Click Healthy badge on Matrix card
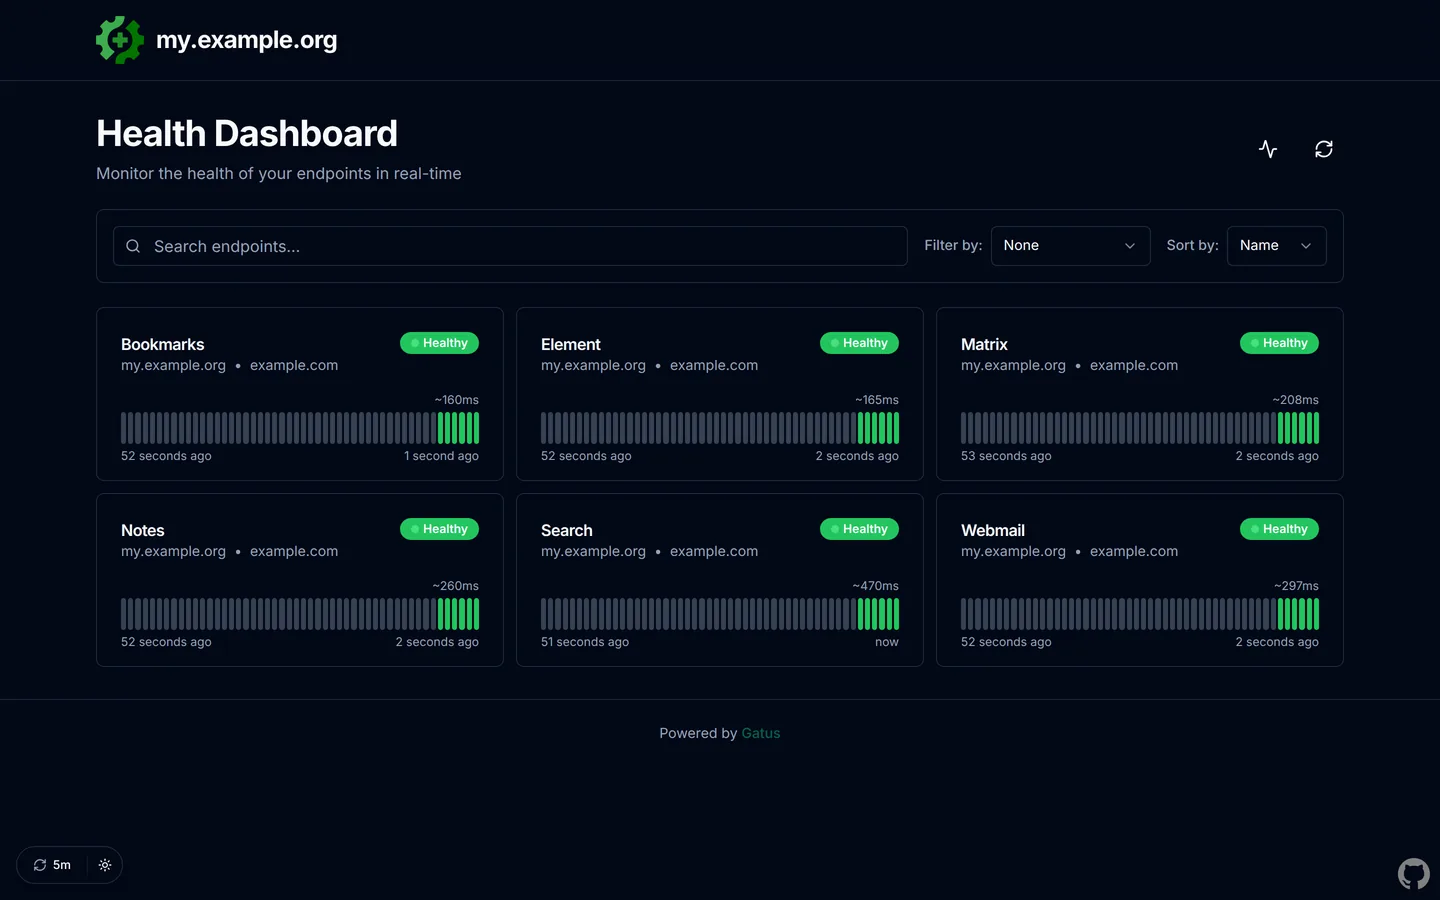Screen dimensions: 1440x900 1279,343
